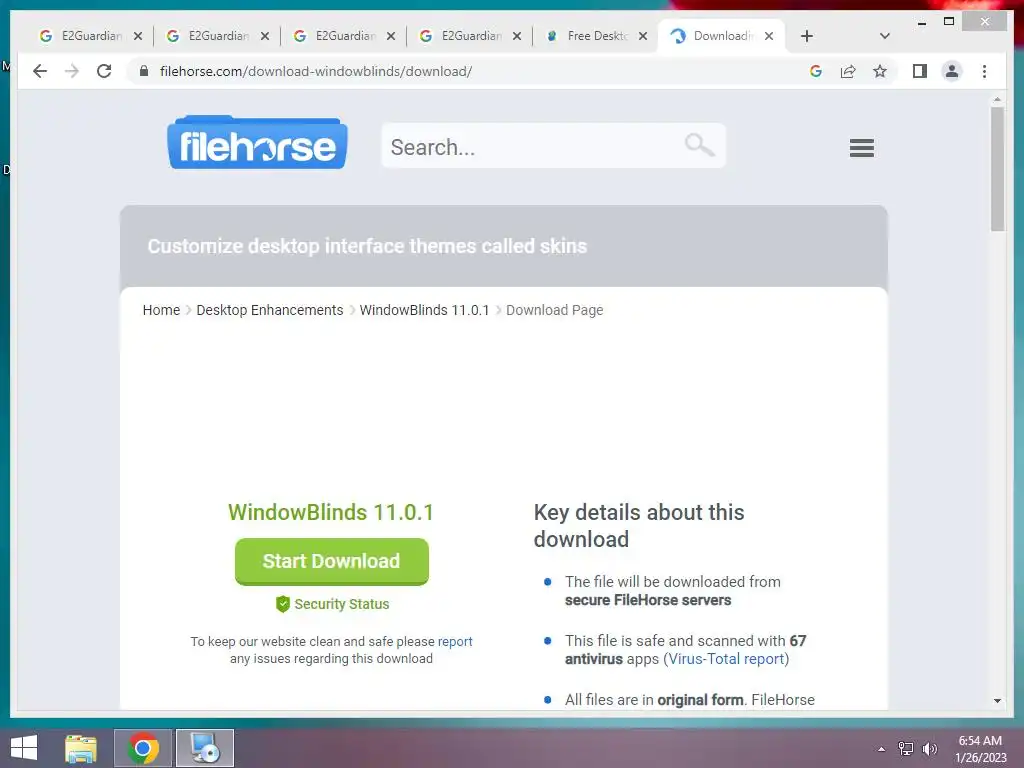Open the Virus-Total report link
Viewport: 1024px width, 768px height.
(726, 659)
